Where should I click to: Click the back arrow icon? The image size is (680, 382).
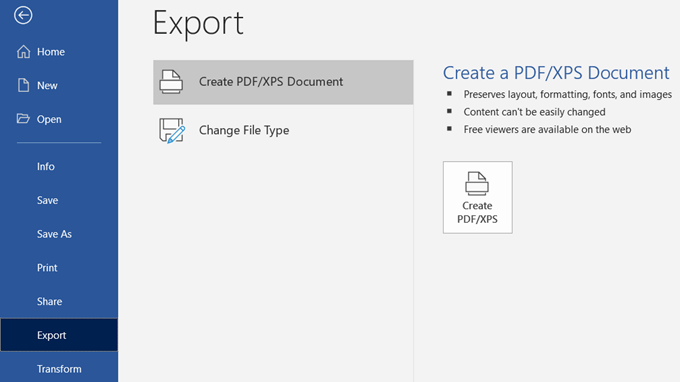(23, 15)
